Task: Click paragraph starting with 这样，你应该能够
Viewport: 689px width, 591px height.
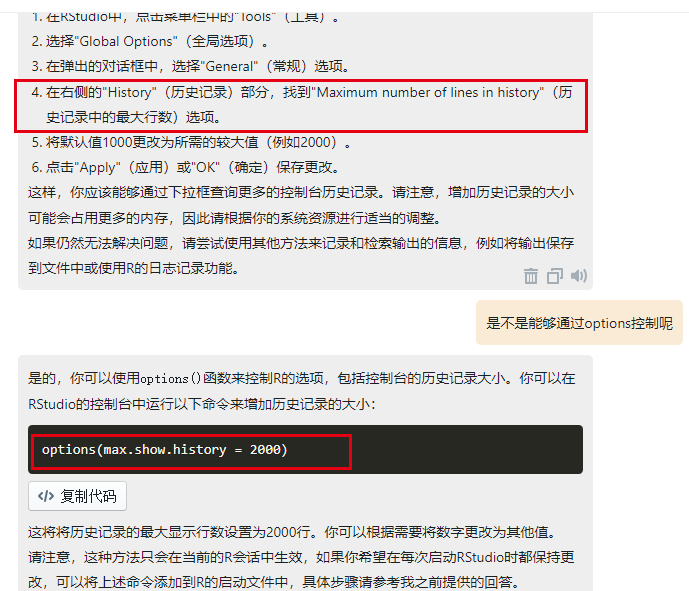Action: pyautogui.click(x=301, y=205)
